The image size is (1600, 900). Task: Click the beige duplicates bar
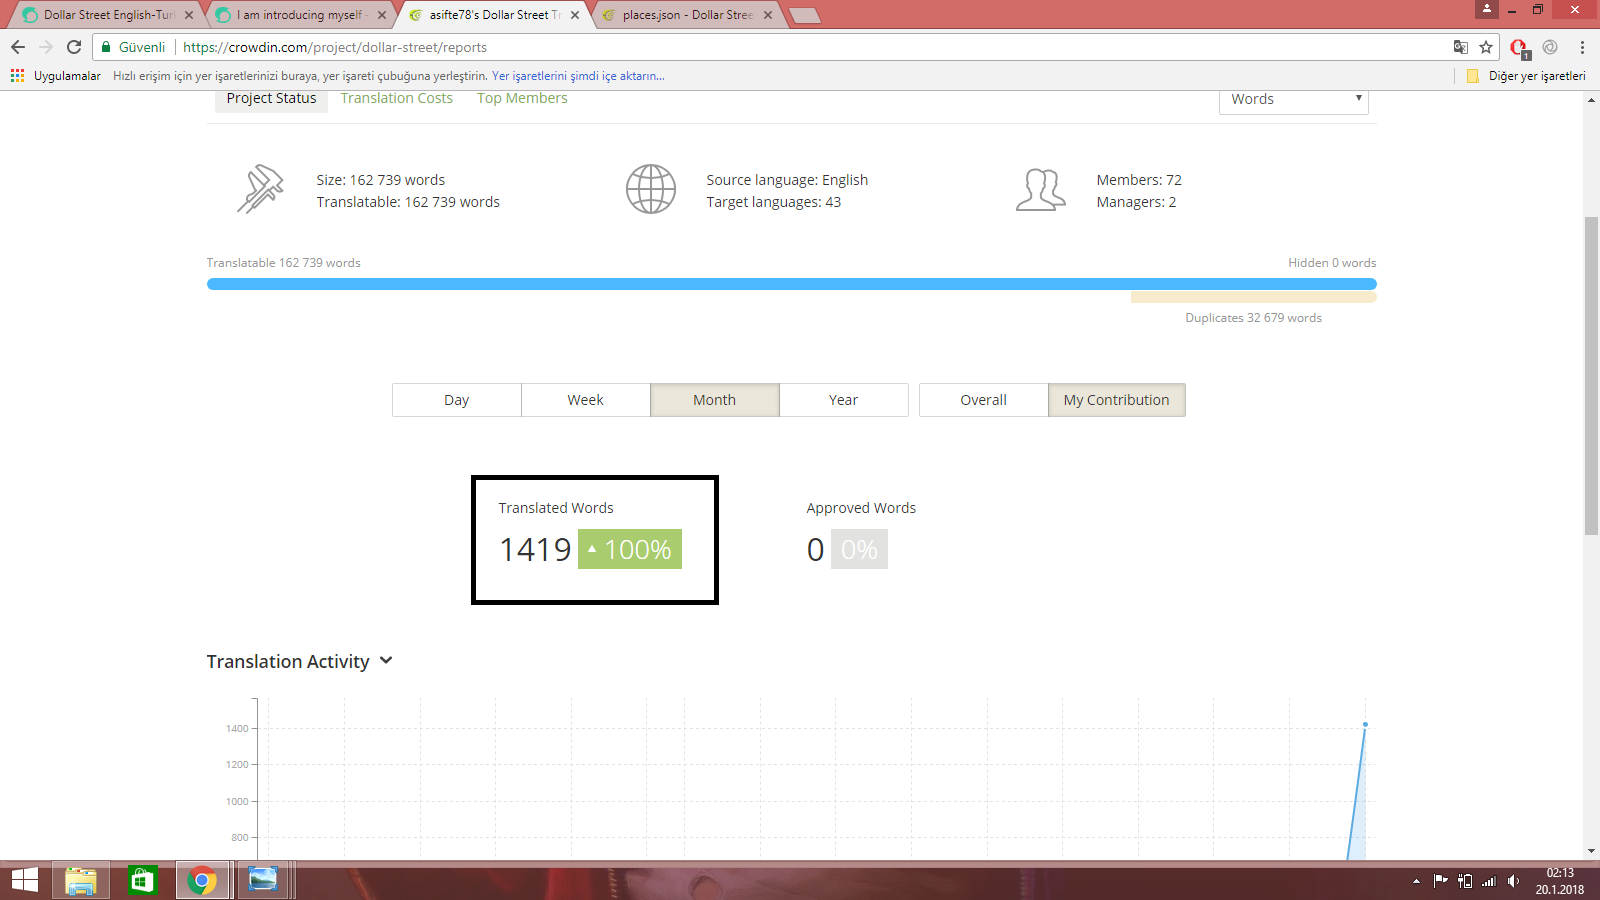[x=1253, y=297]
